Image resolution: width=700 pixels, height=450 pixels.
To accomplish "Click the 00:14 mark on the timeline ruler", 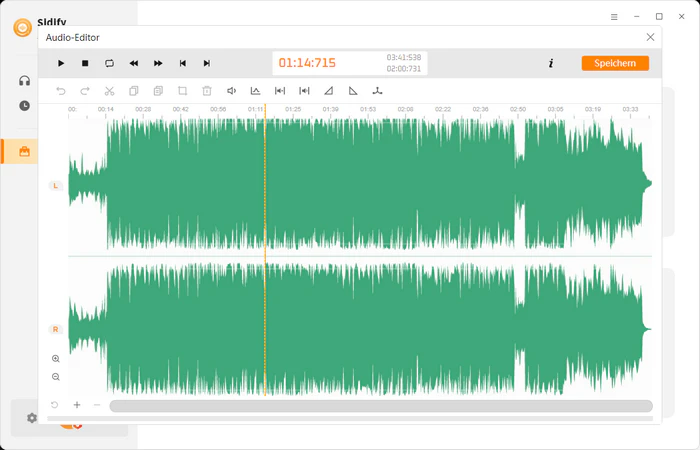I will tap(106, 109).
